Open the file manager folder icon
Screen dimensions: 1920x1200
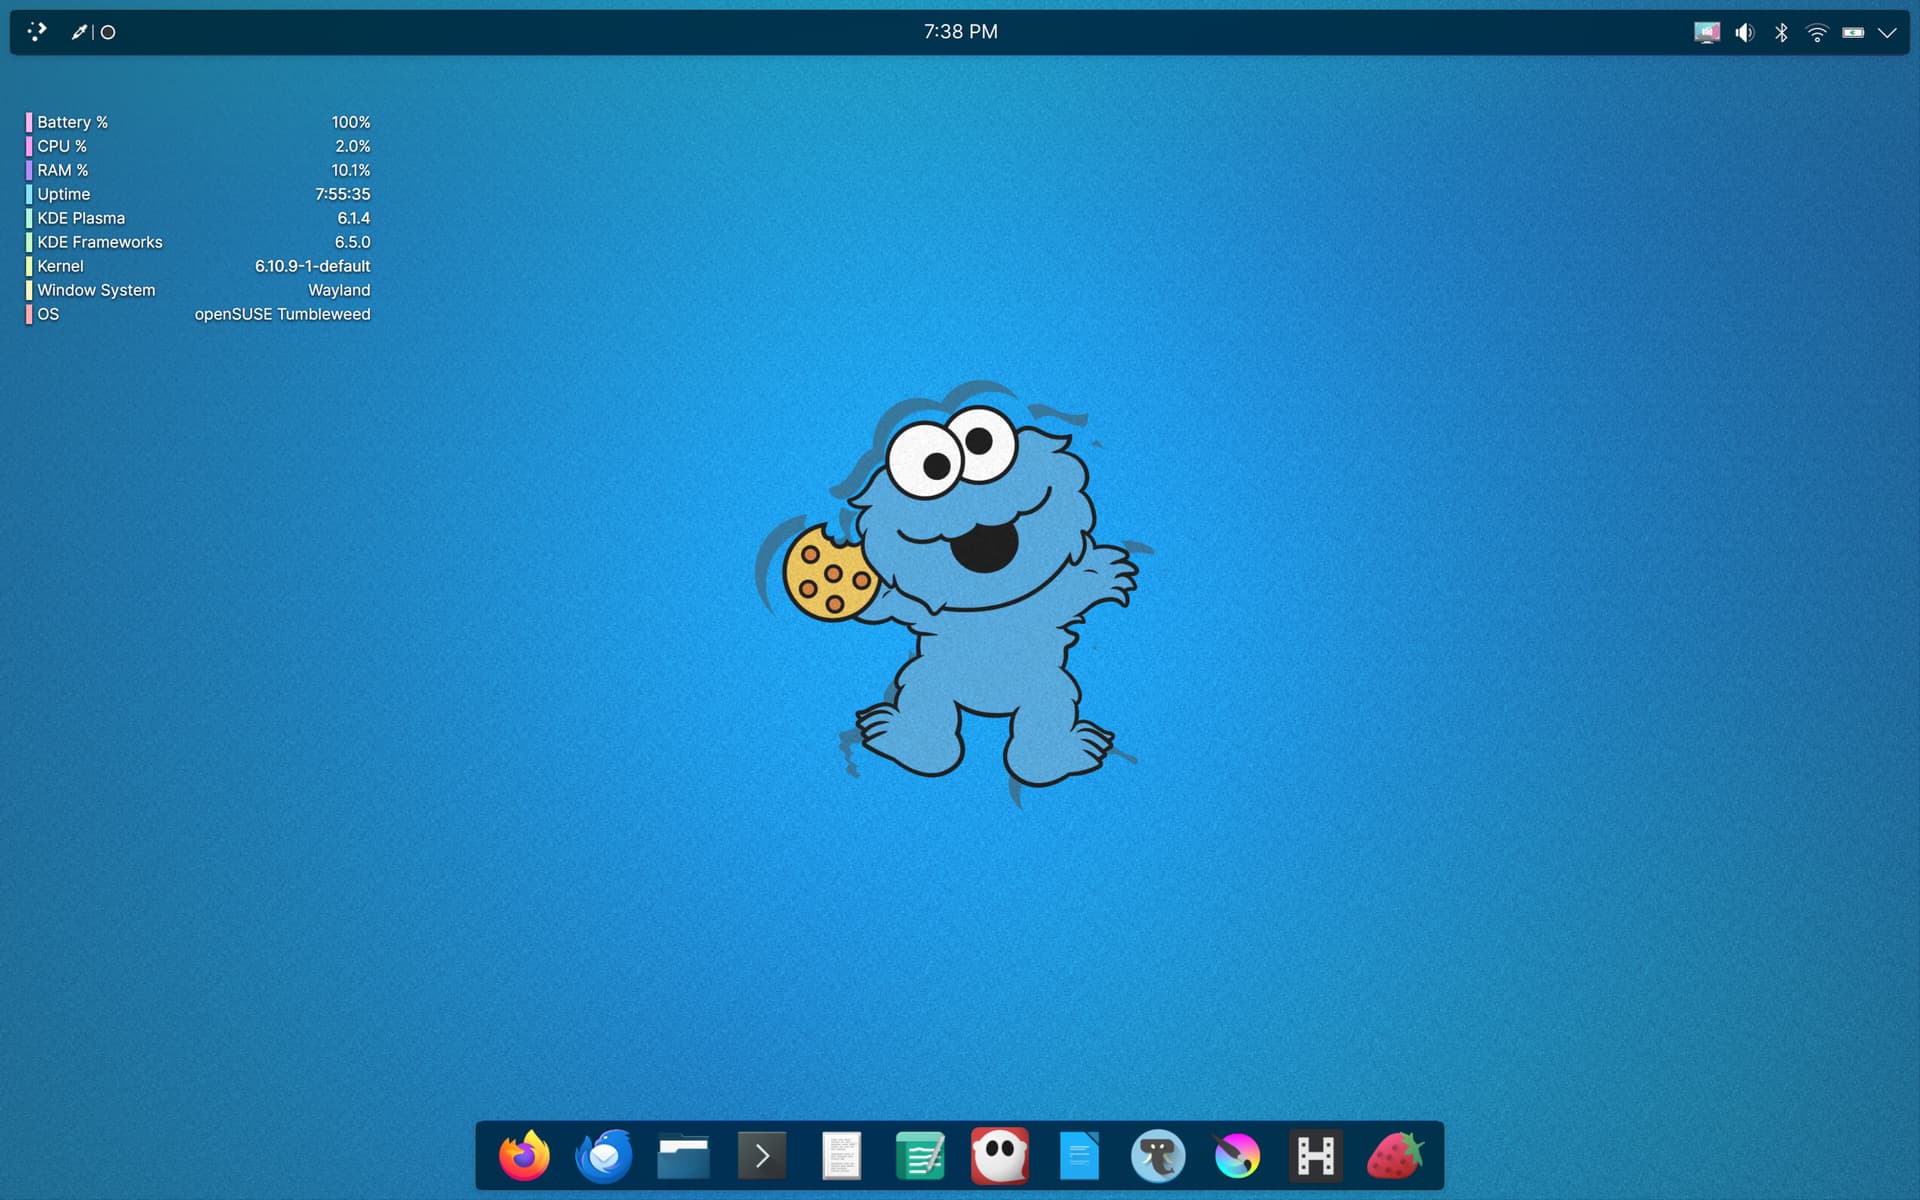[683, 1157]
